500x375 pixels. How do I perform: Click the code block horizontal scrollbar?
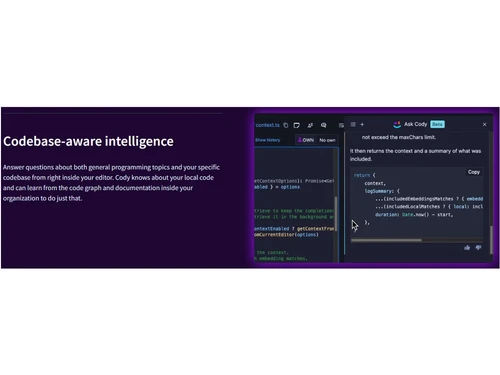[x=386, y=240]
